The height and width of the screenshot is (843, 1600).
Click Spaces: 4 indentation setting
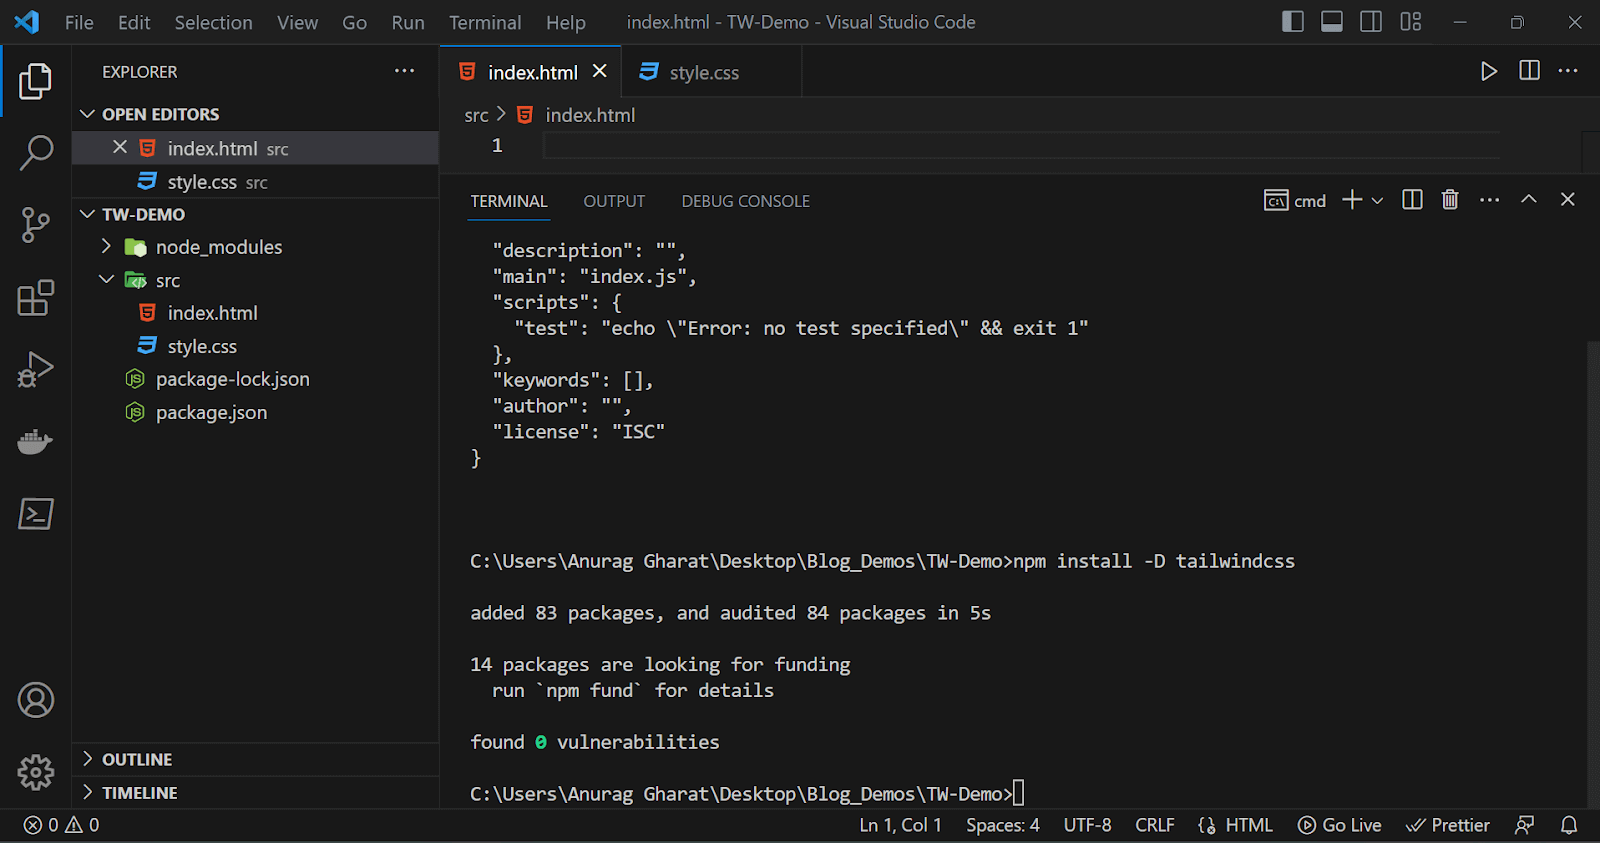(1003, 825)
